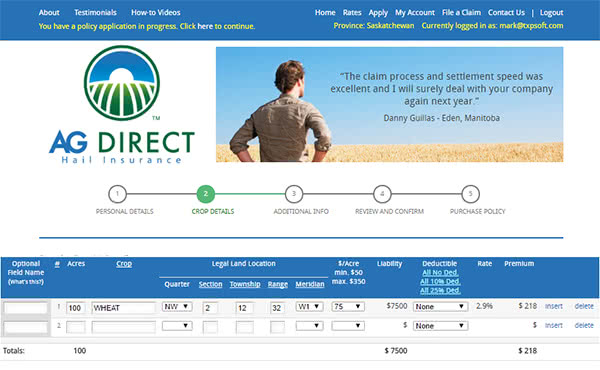Insert a row after row 2

coord(554,325)
